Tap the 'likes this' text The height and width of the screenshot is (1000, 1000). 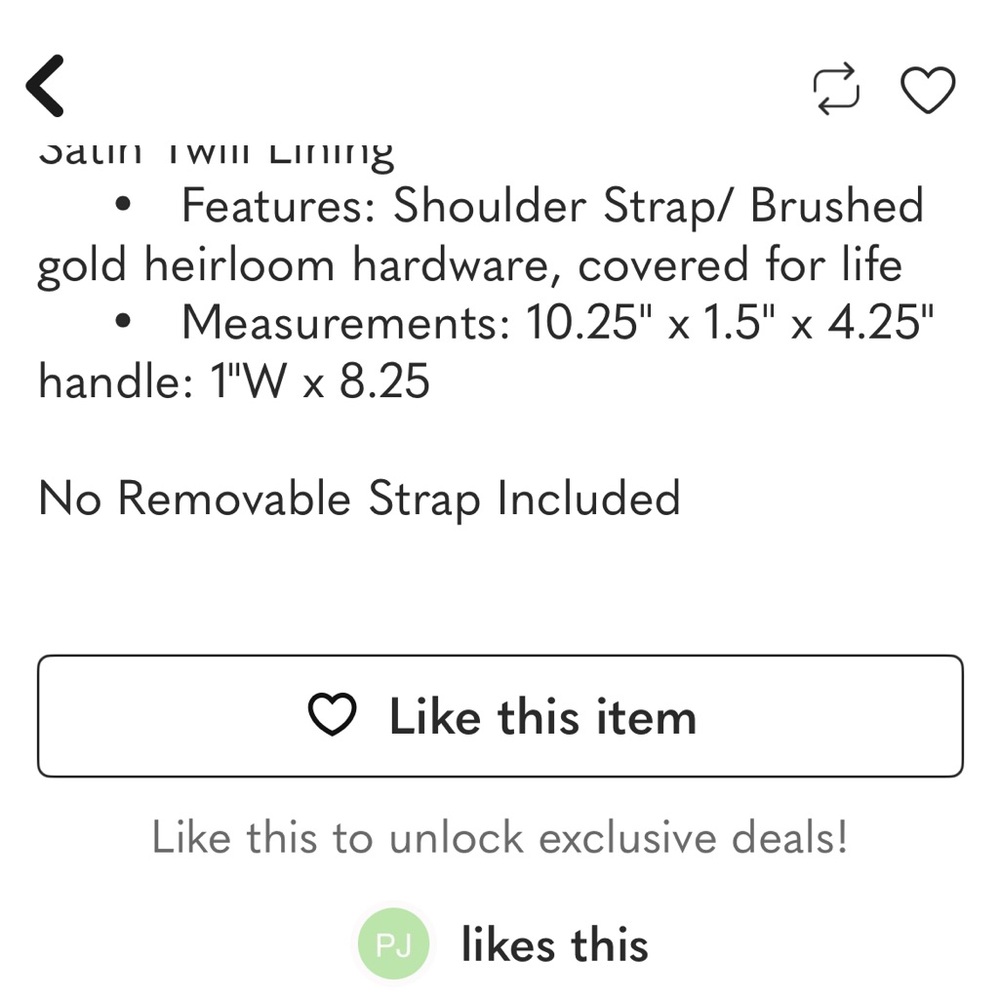(x=554, y=944)
